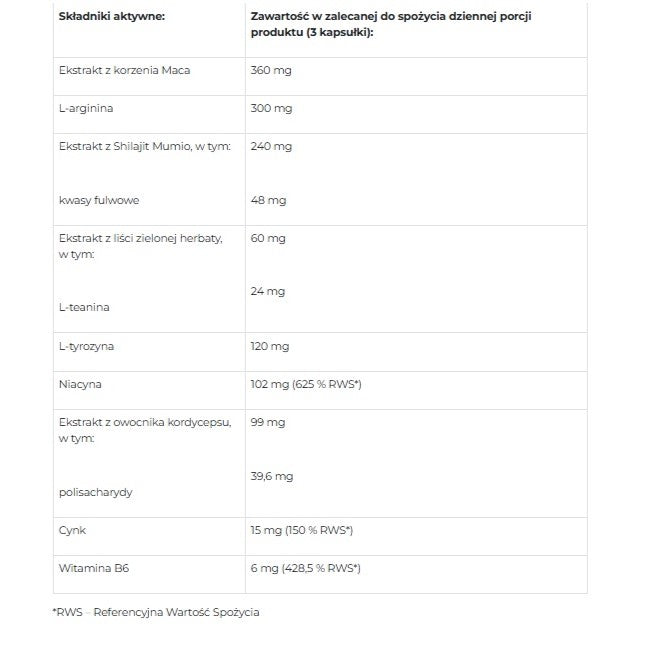
Task: Click the '48 mg' value
Action: coord(267,200)
